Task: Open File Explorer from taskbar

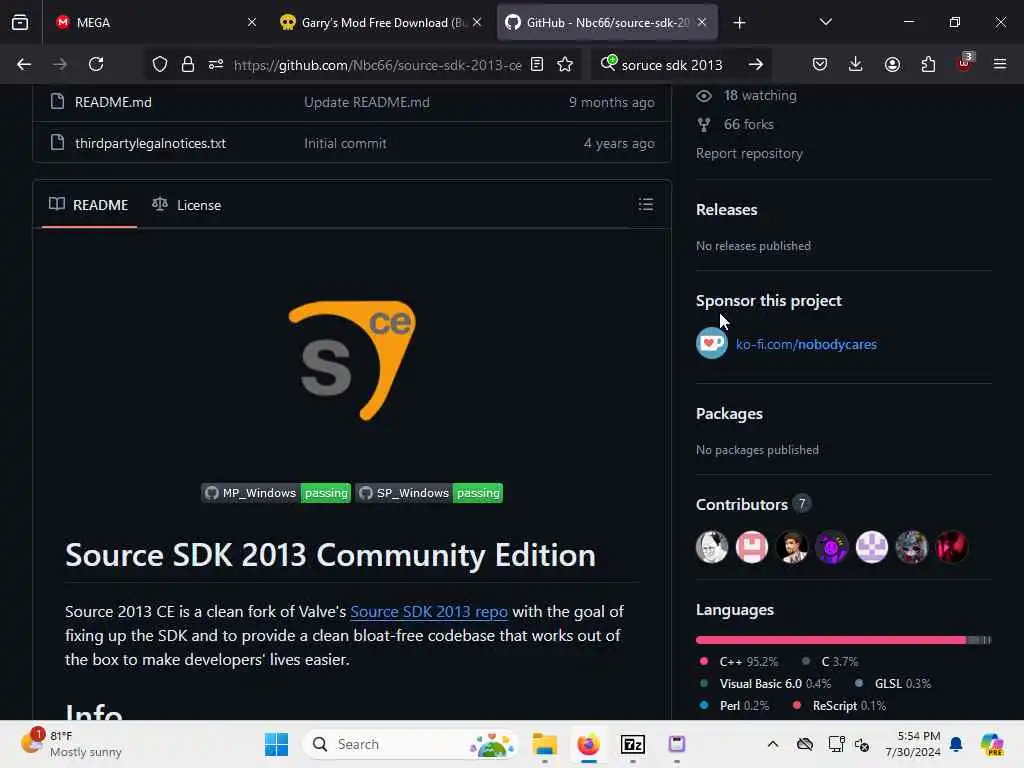Action: pos(544,744)
